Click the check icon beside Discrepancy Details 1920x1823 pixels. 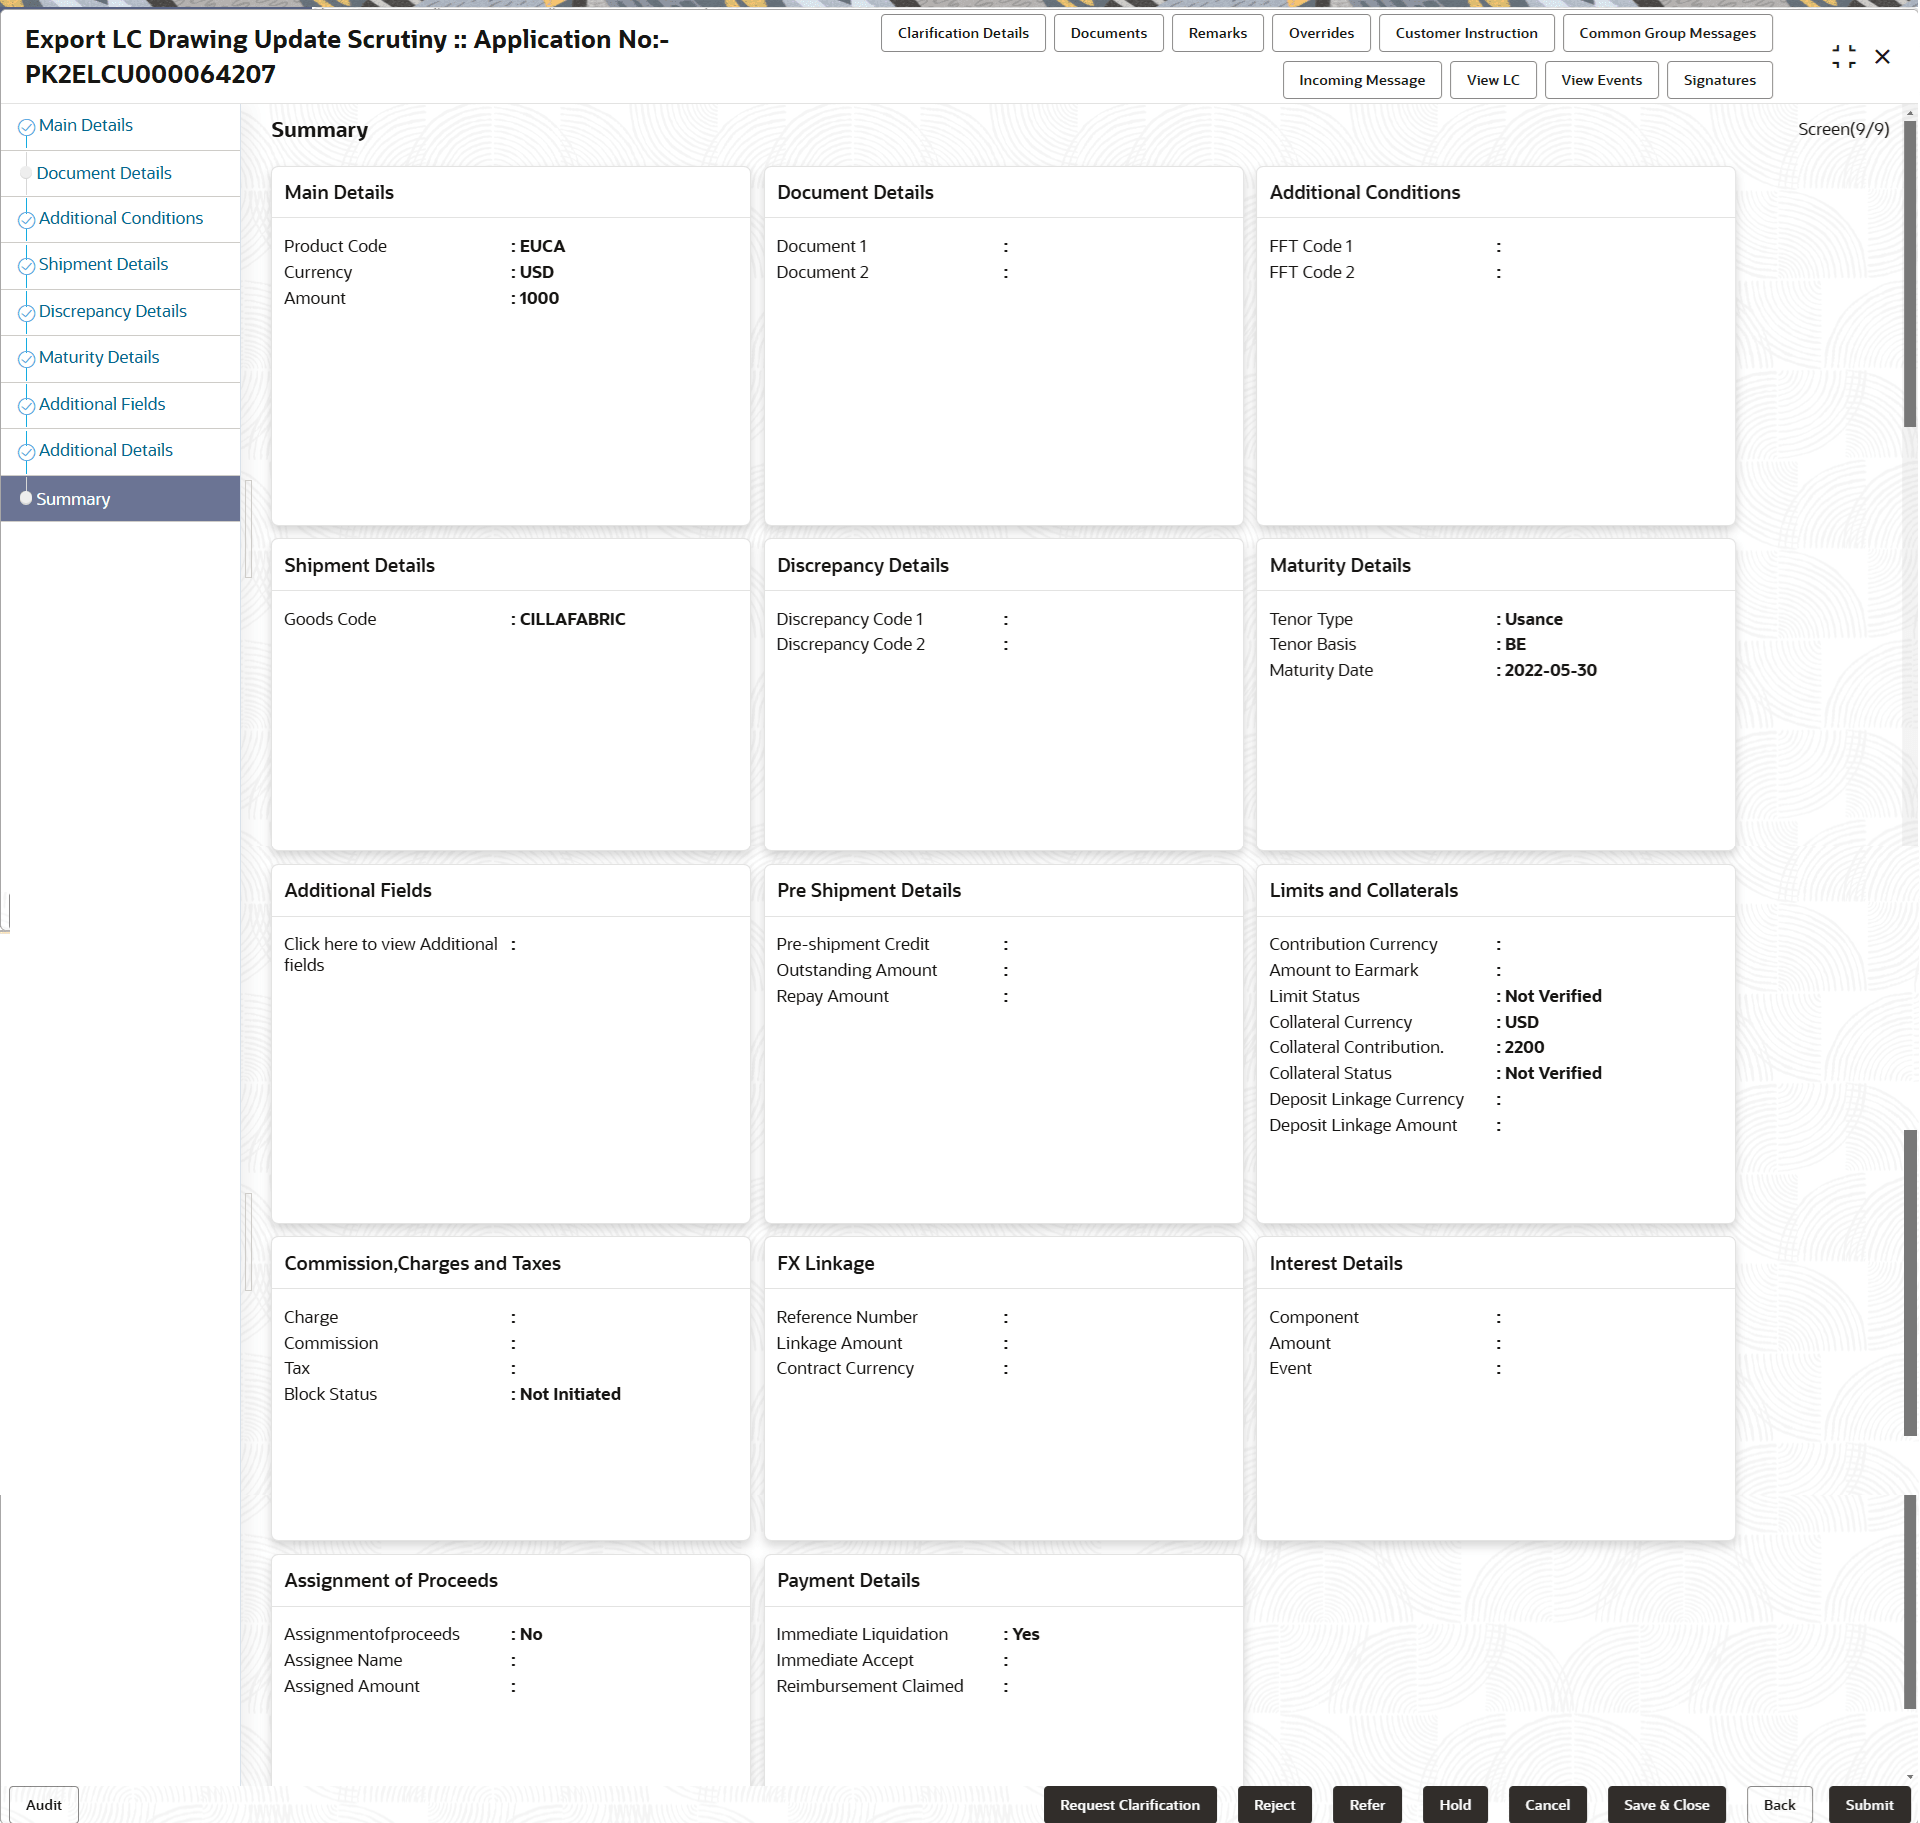pyautogui.click(x=25, y=312)
